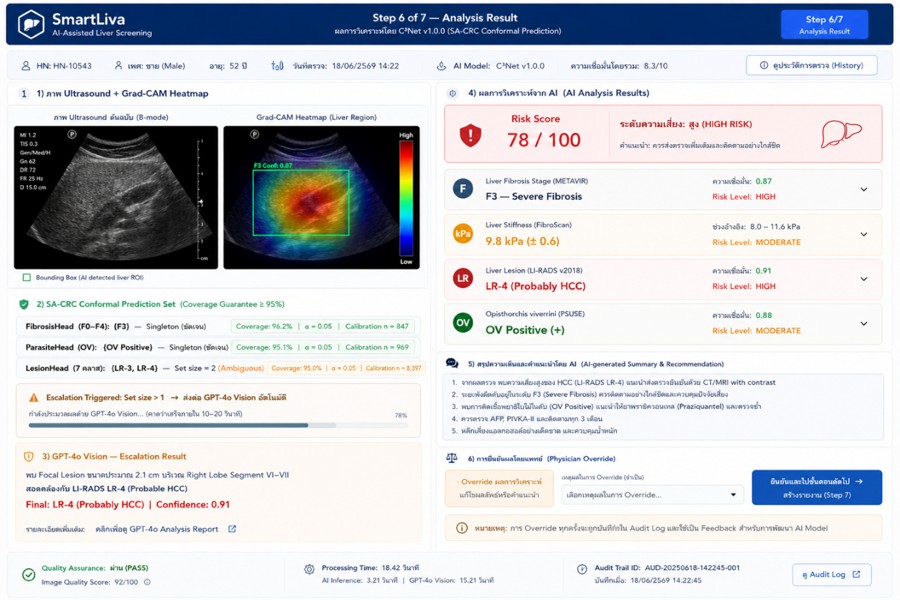Click the Step 6/7 Analysis Result indicator
The width and height of the screenshot is (900, 600).
824,24
